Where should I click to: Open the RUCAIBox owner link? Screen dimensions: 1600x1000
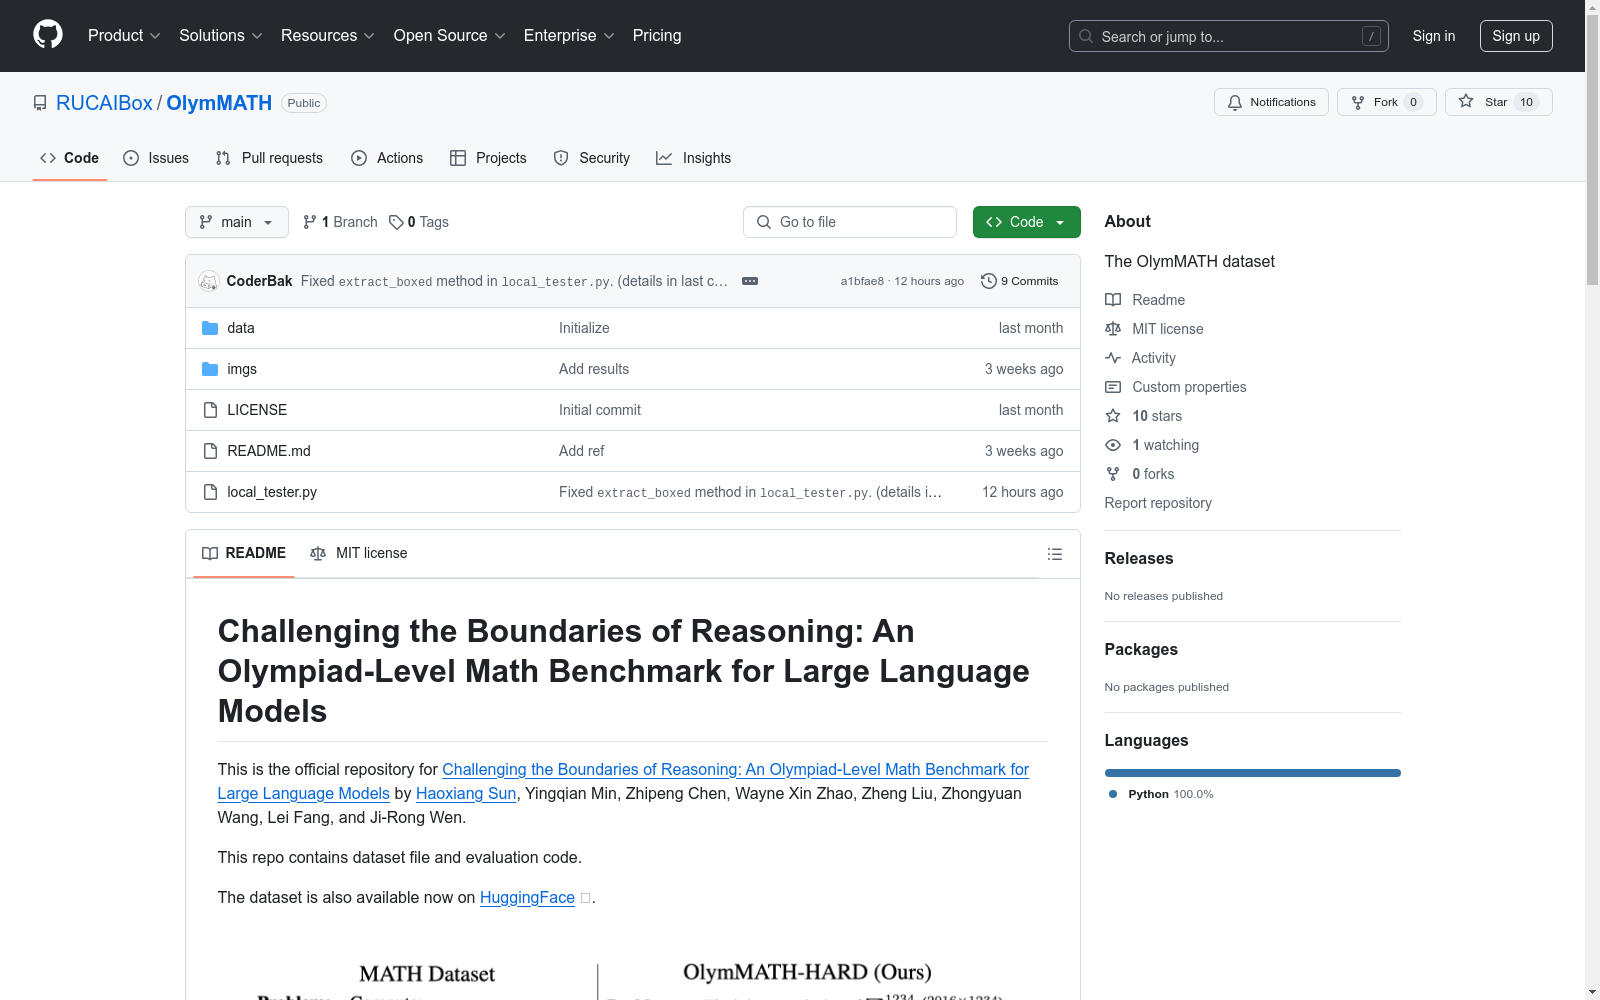pyautogui.click(x=104, y=103)
